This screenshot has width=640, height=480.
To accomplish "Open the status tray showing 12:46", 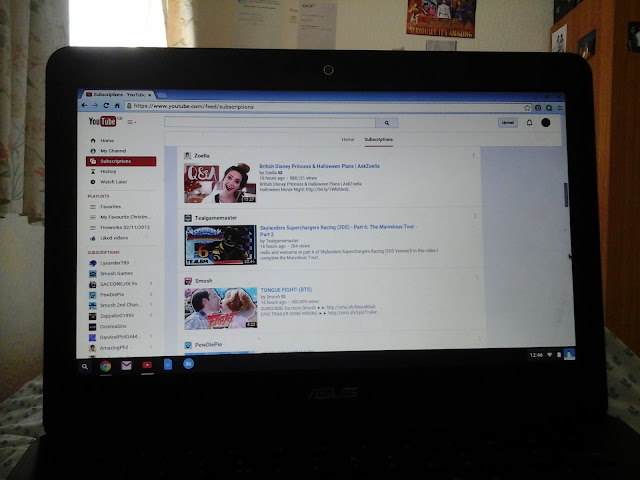I will click(x=552, y=355).
